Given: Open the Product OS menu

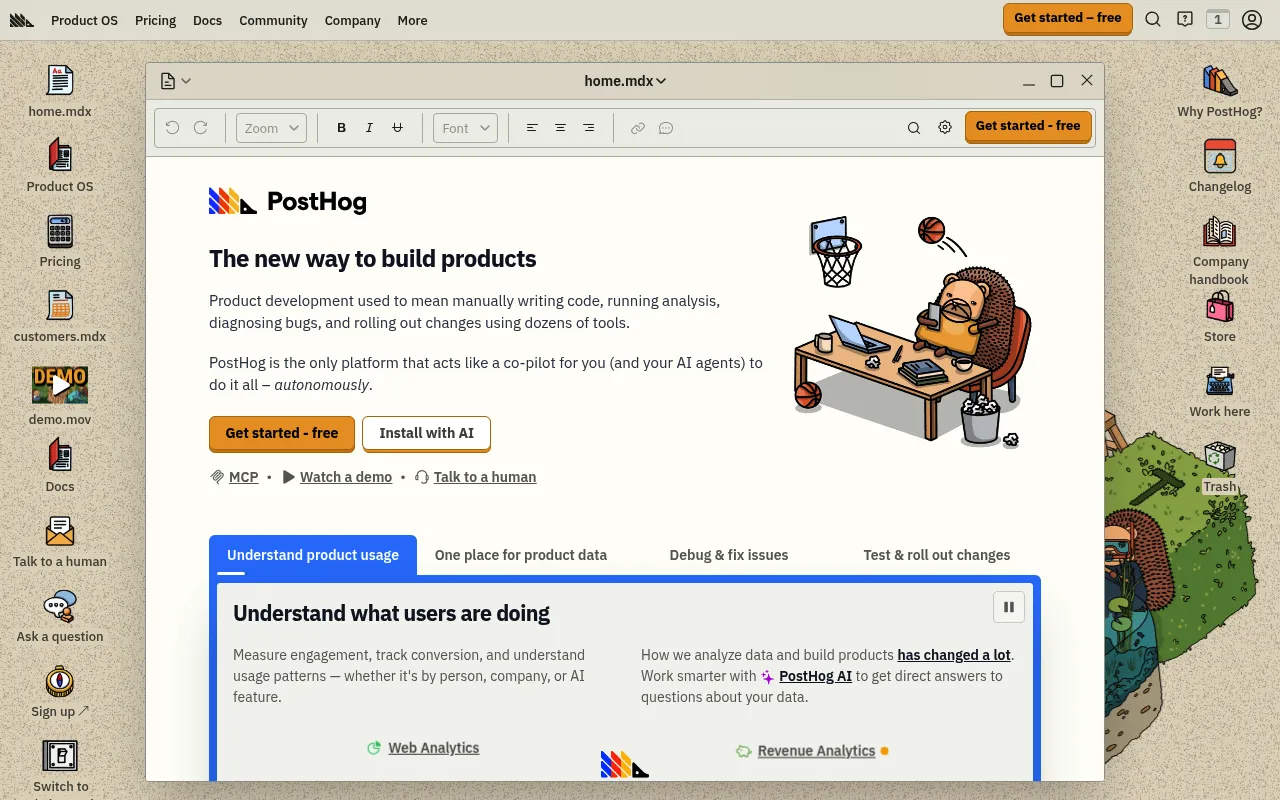Looking at the screenshot, I should tap(84, 20).
